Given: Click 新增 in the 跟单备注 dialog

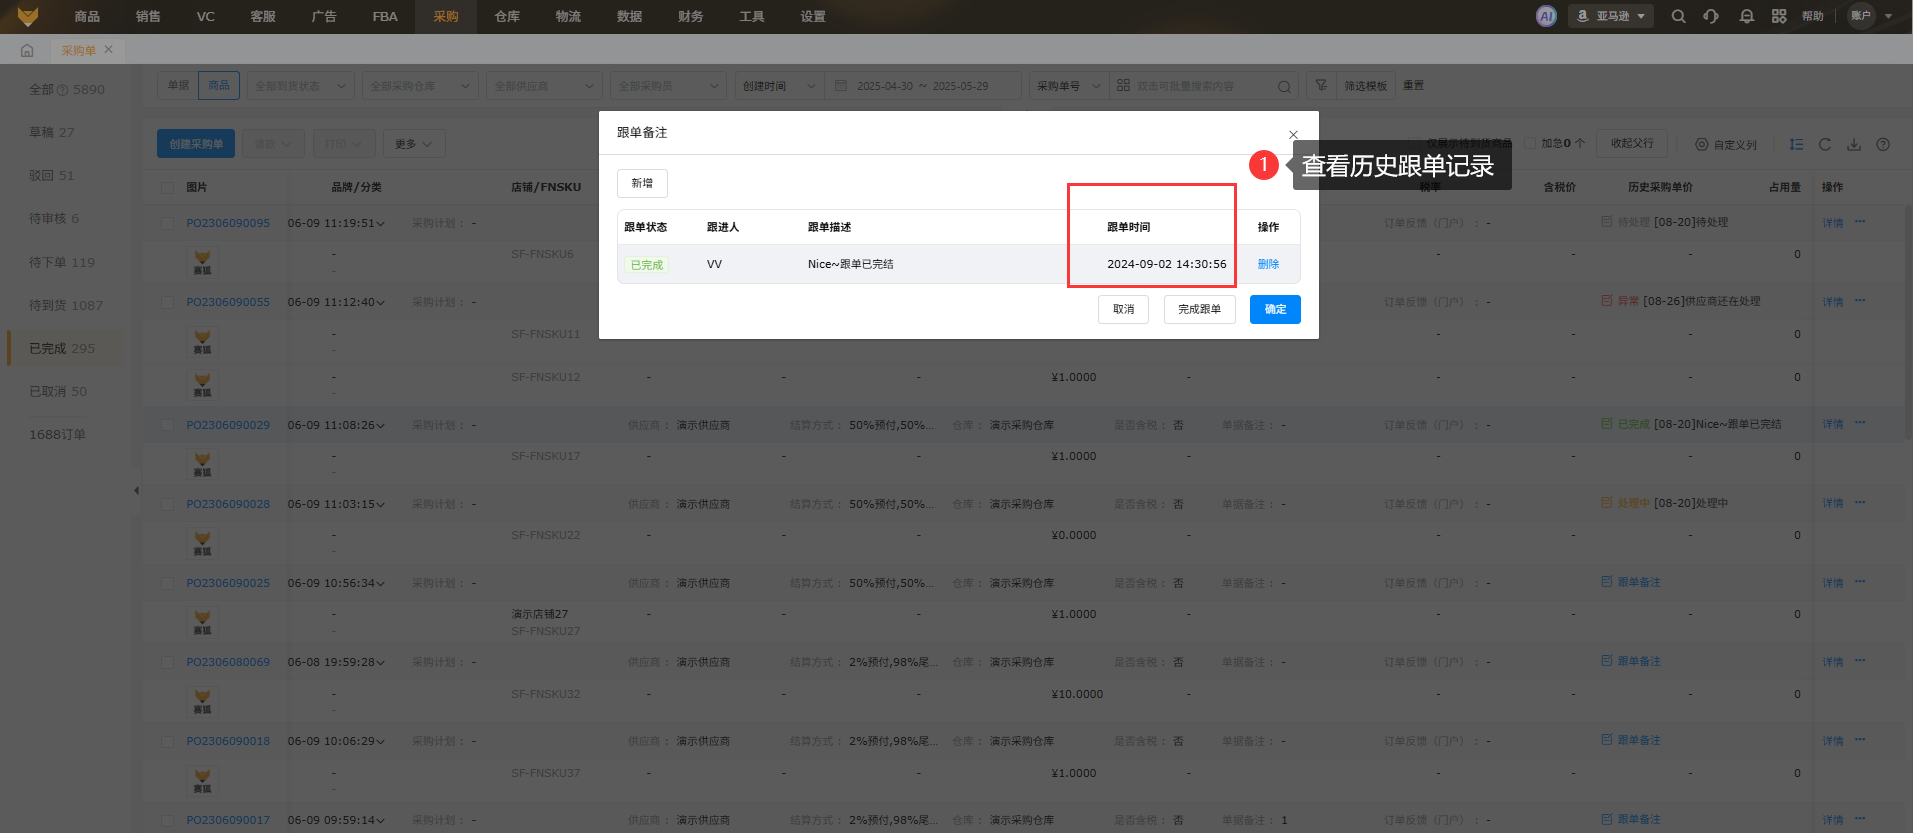Looking at the screenshot, I should tap(642, 184).
